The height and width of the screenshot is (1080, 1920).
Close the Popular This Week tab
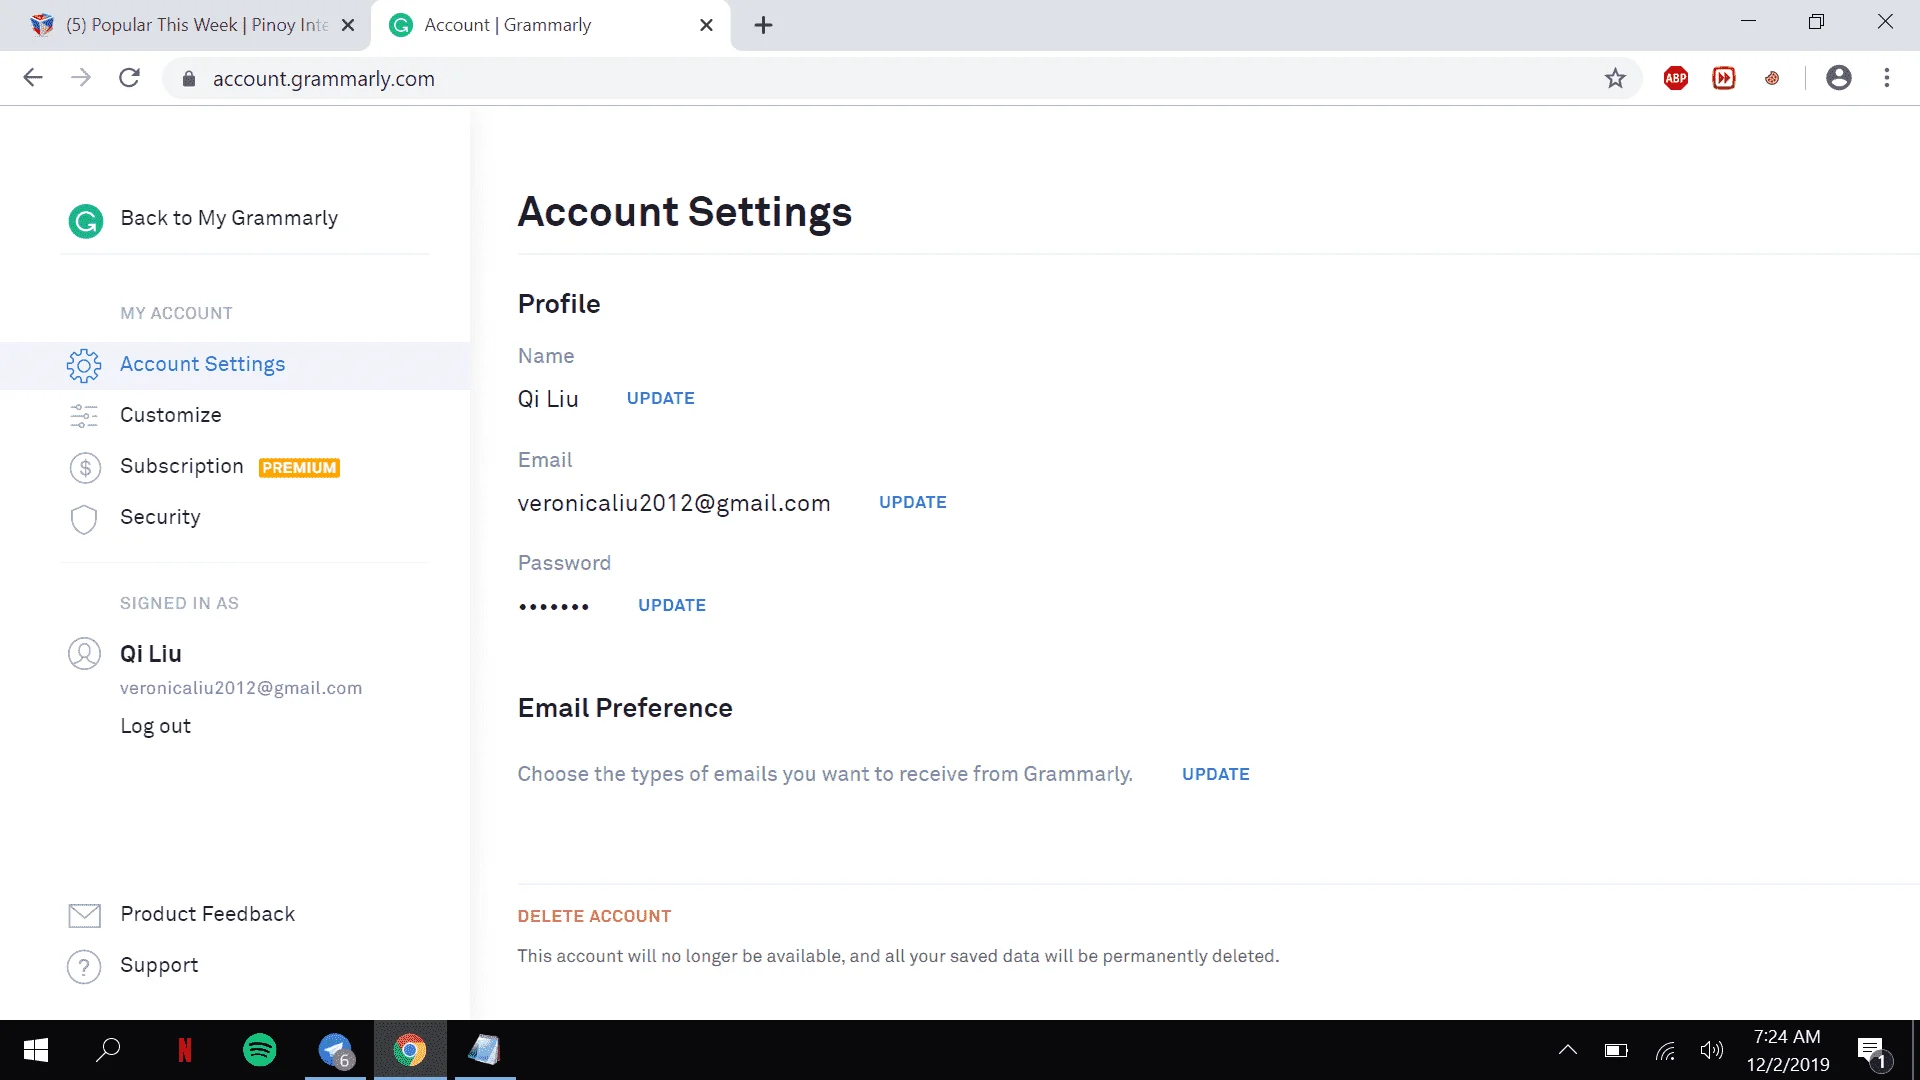[348, 25]
